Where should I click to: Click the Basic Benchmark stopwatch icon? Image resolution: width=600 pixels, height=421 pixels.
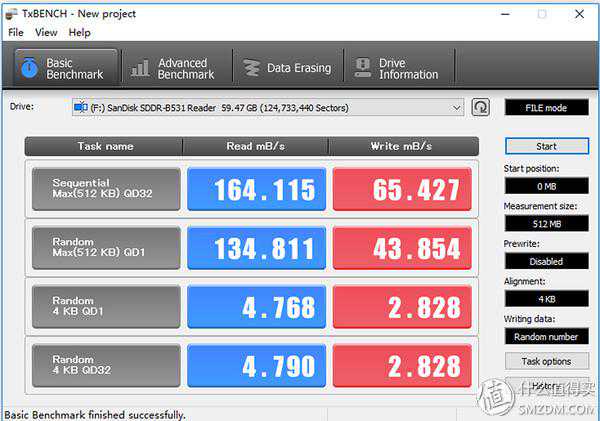[x=30, y=68]
